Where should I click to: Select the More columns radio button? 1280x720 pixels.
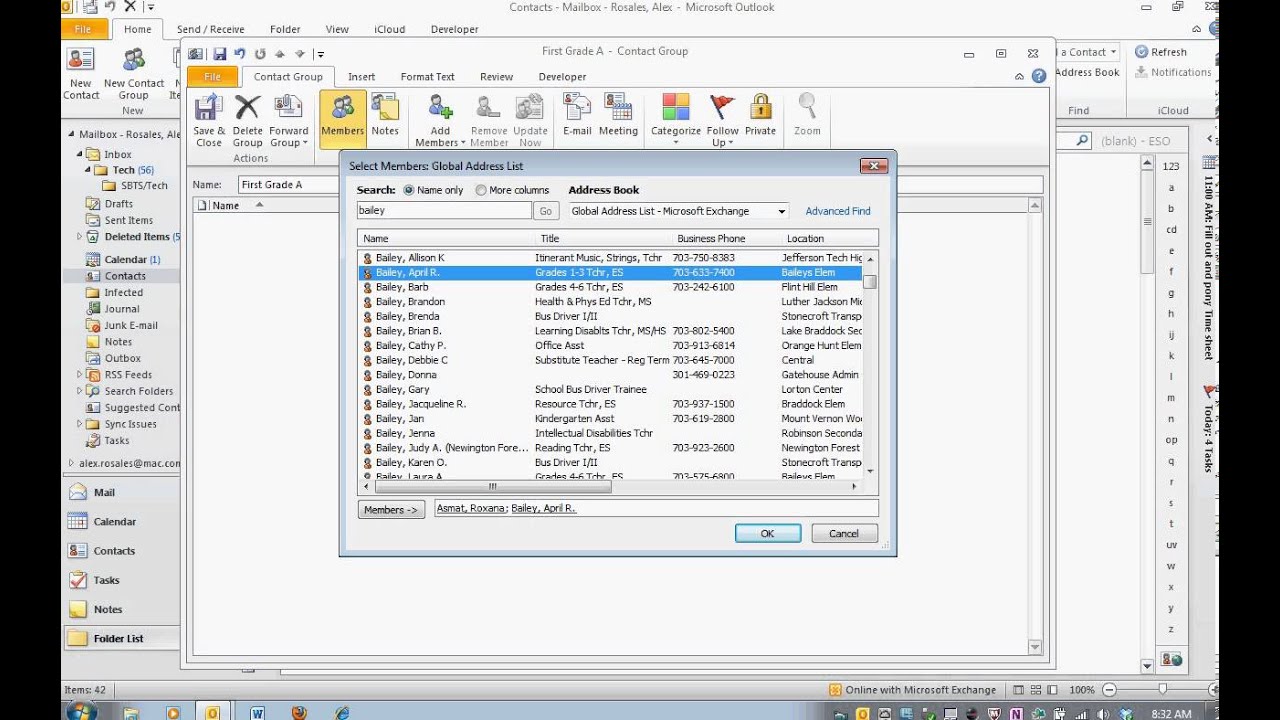[479, 189]
